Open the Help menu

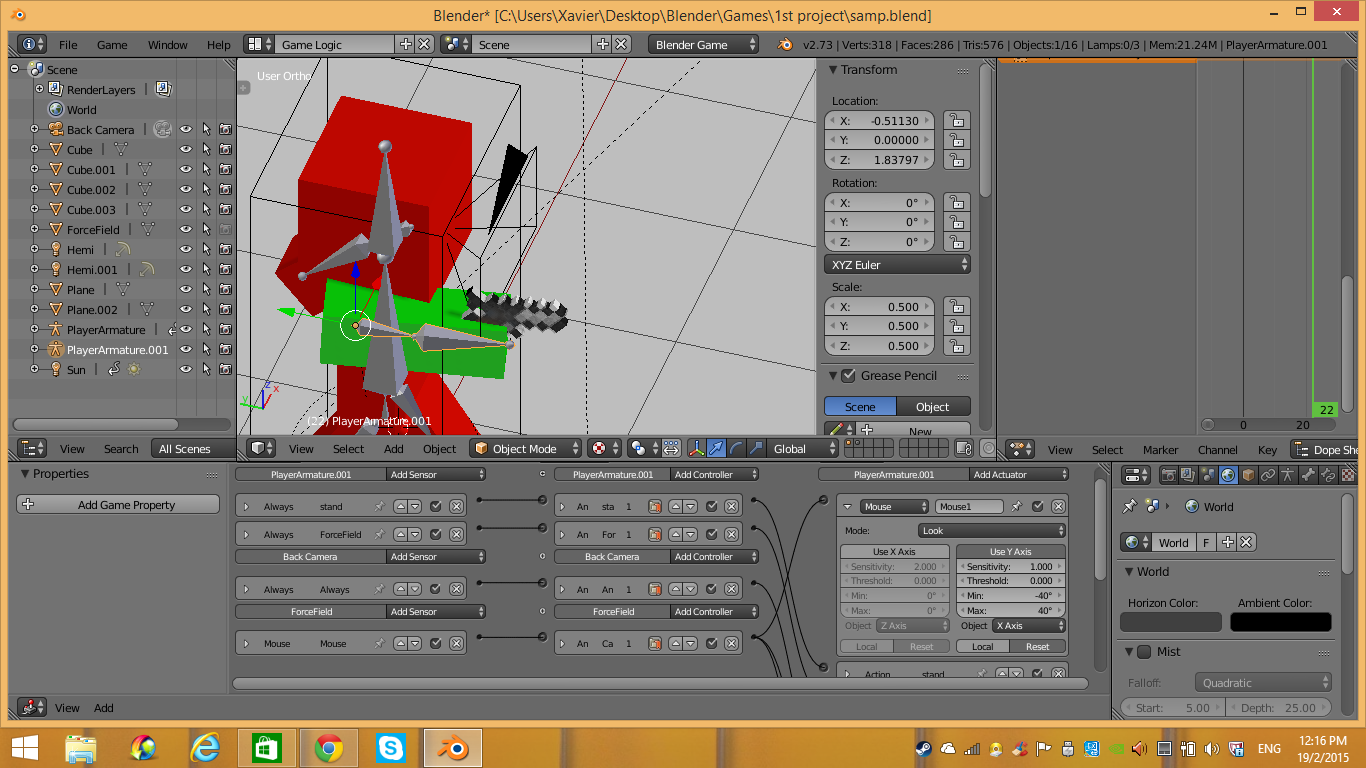pyautogui.click(x=219, y=45)
